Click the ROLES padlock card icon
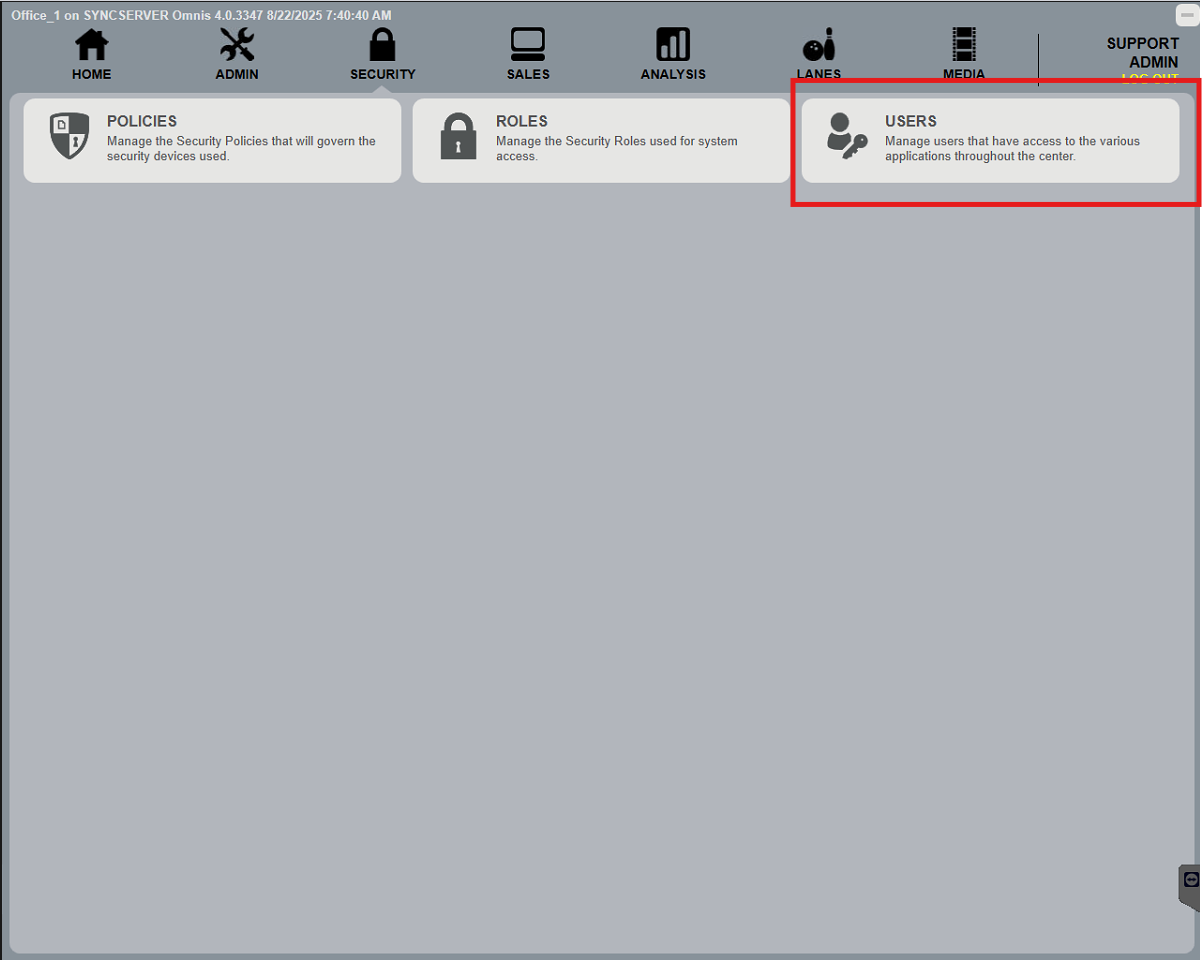This screenshot has height=960, width=1202. coord(458,136)
